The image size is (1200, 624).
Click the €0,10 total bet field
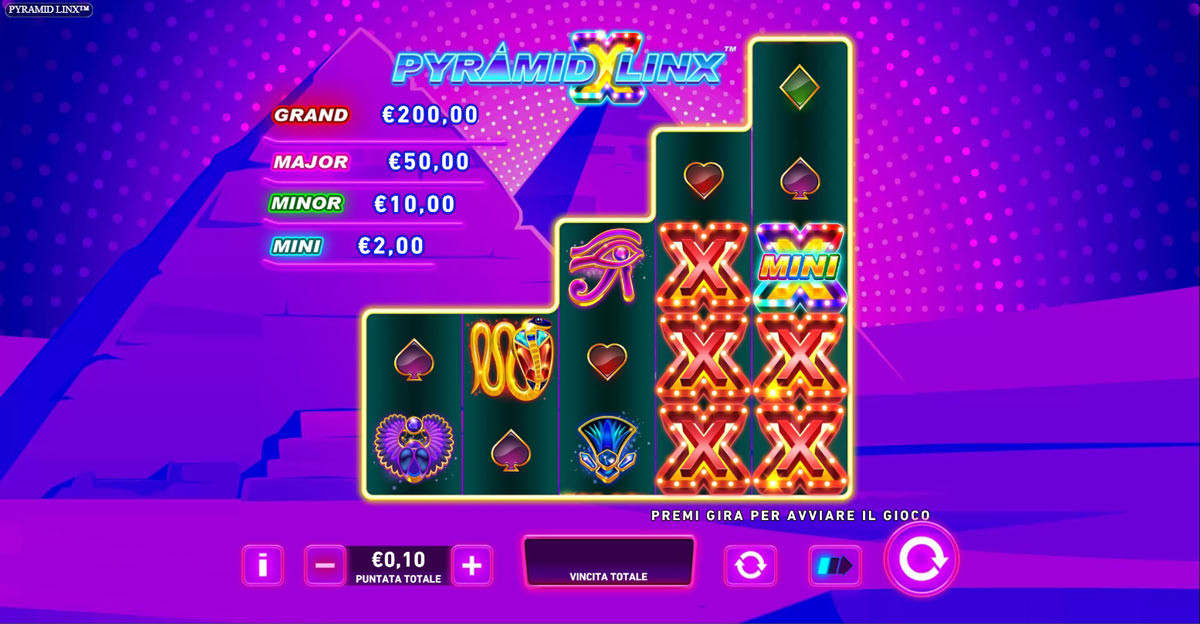(x=398, y=566)
